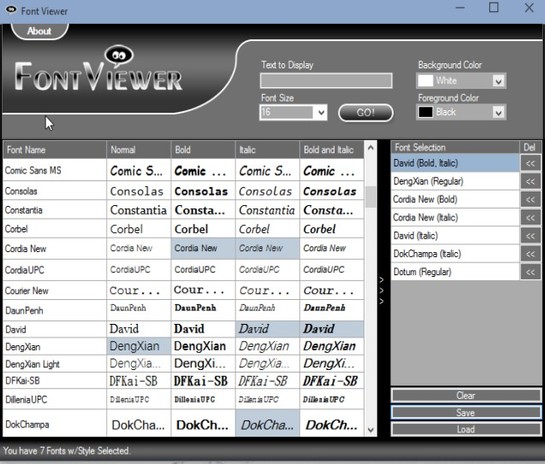Select Consolas Bold sample cell
545x464 pixels.
point(203,191)
